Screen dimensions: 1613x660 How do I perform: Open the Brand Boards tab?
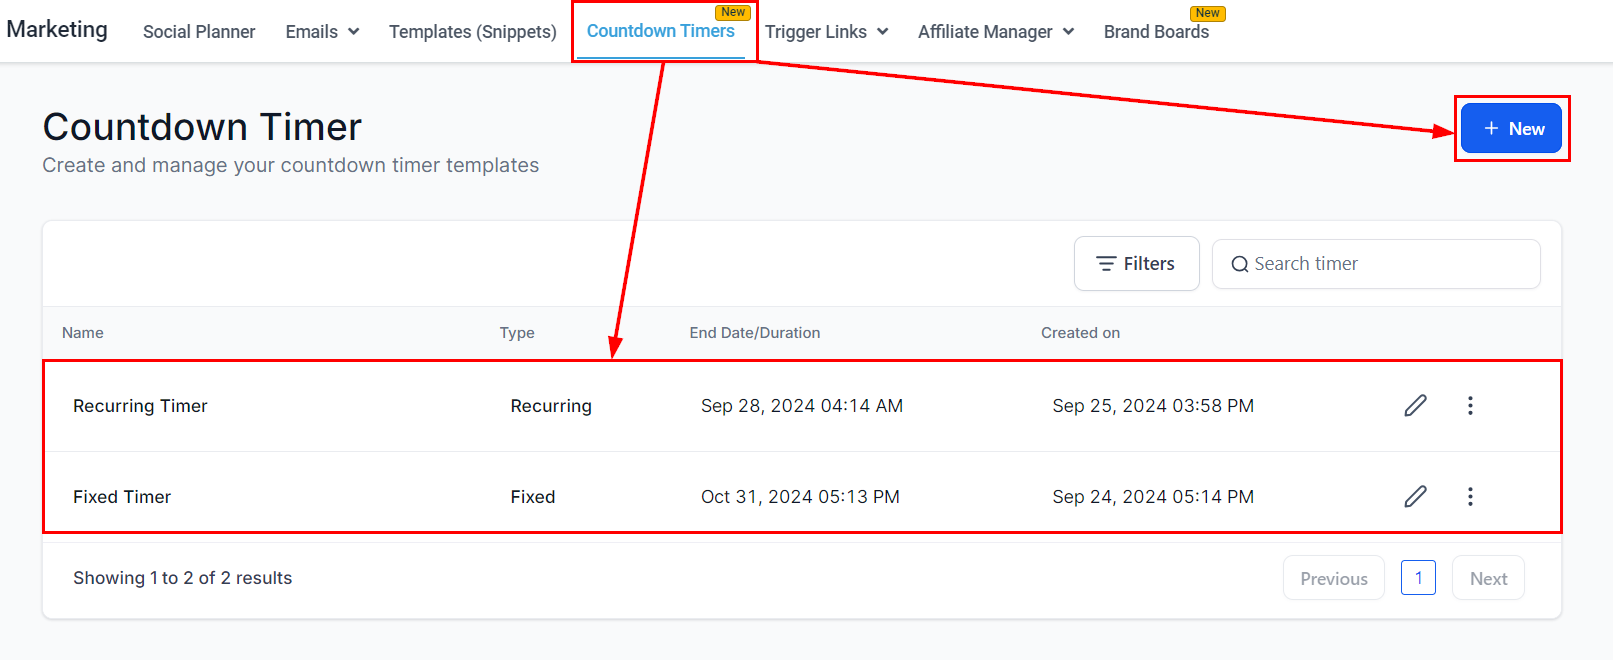point(1156,32)
